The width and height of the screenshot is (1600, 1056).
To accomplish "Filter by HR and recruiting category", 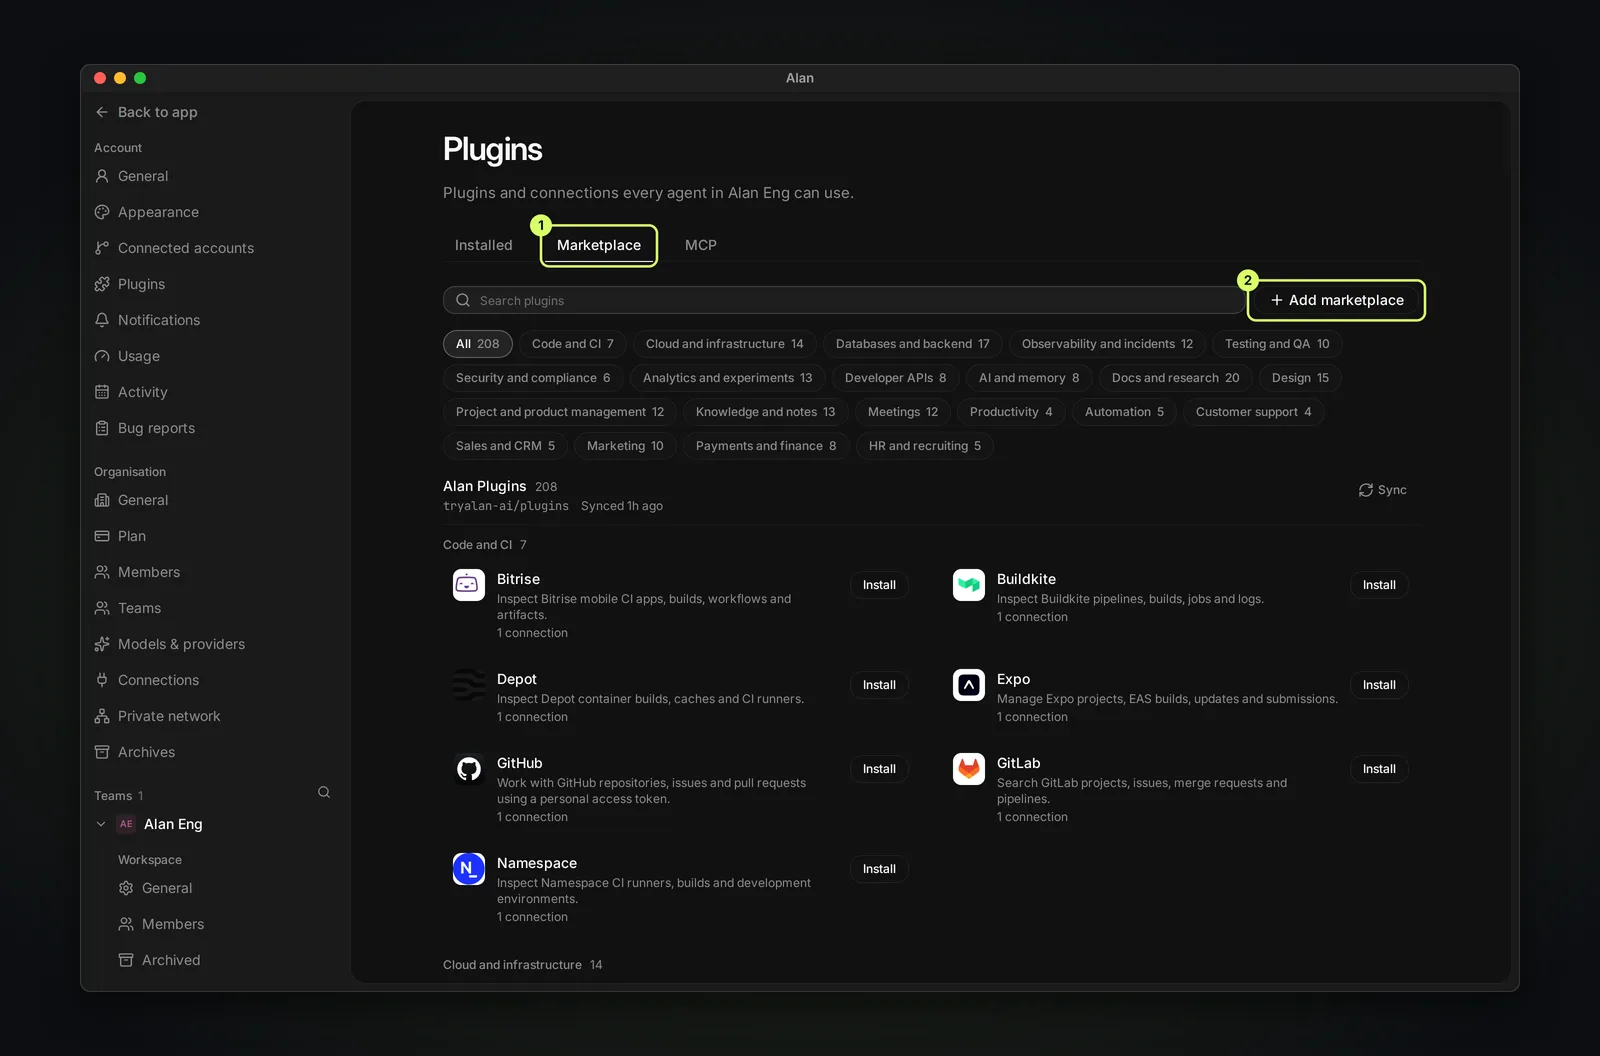I will (x=925, y=446).
